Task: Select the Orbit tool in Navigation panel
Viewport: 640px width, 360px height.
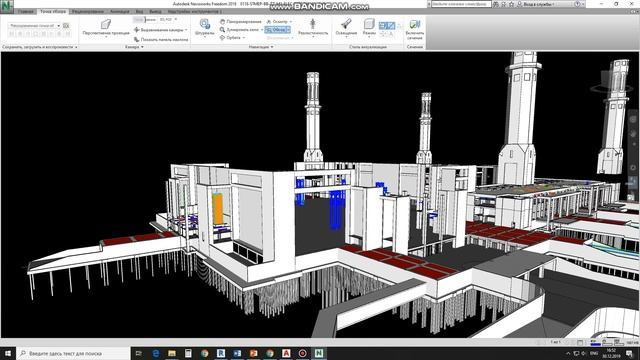Action: (x=232, y=38)
